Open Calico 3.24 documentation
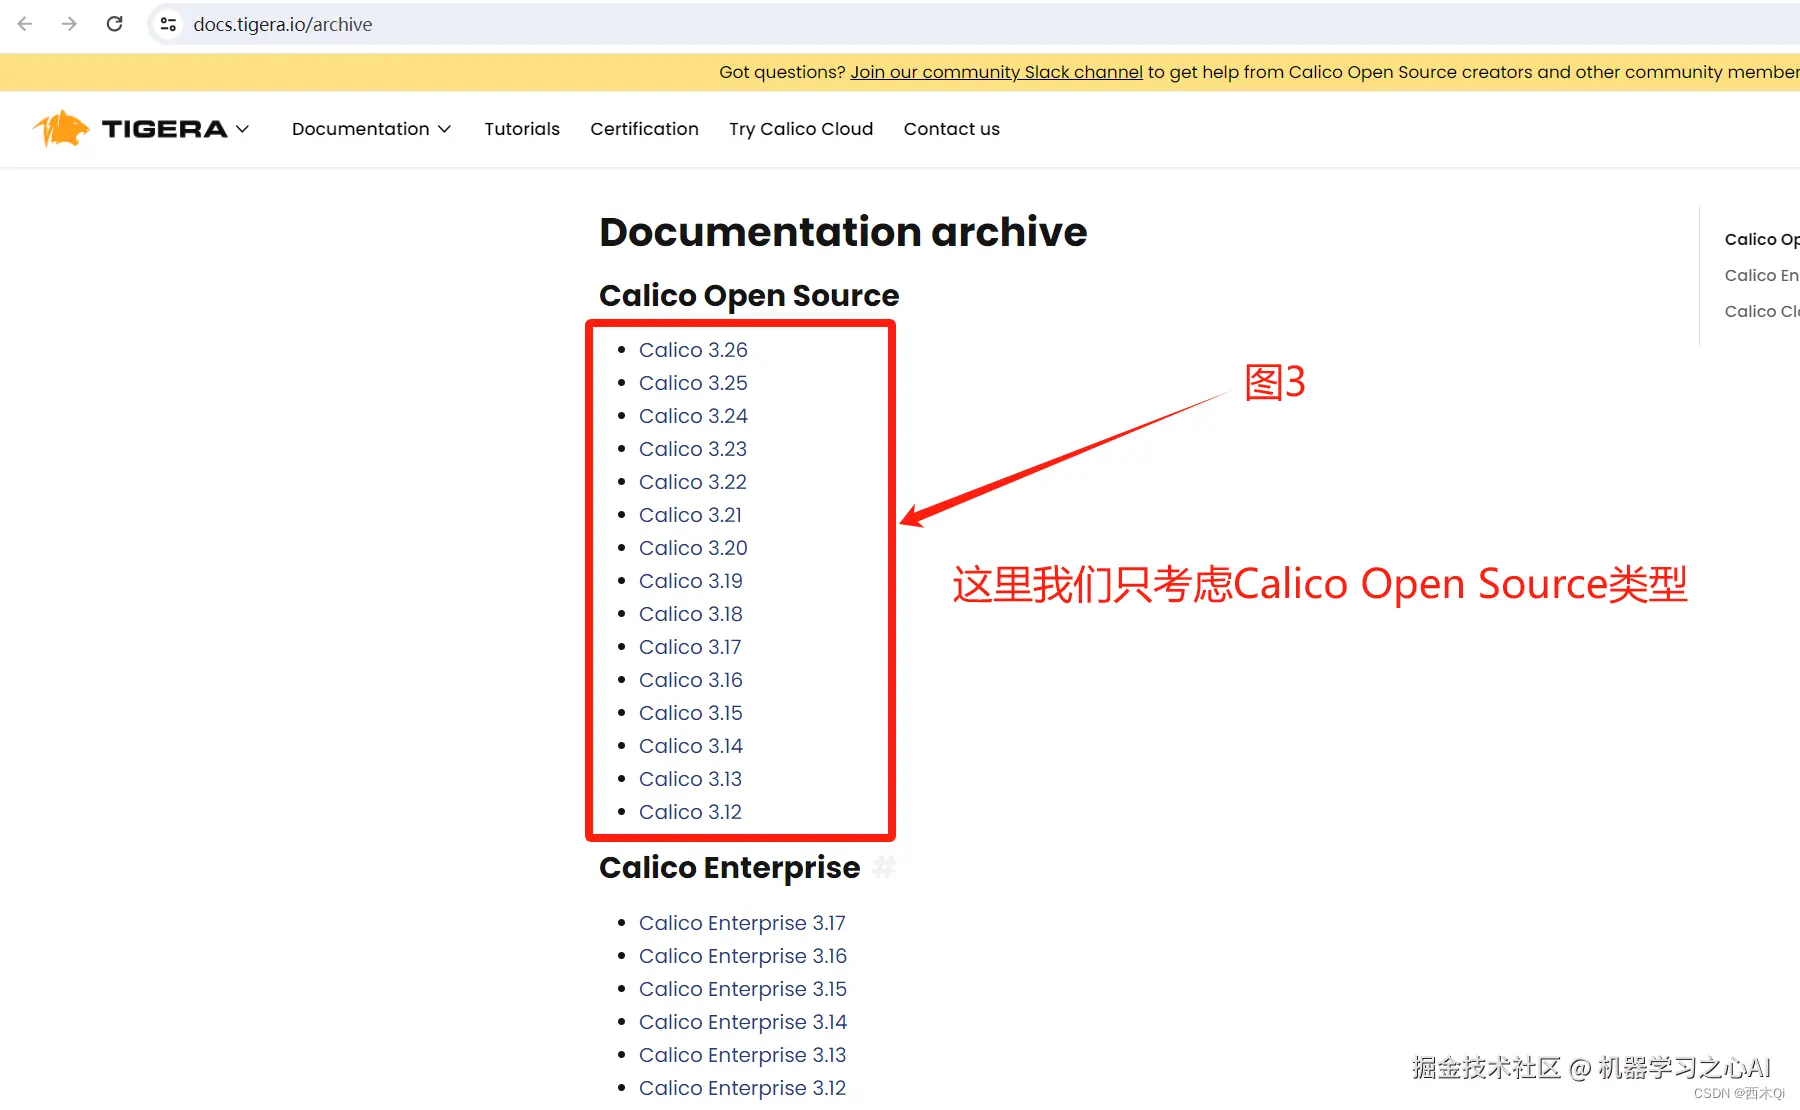1800x1110 pixels. coord(693,416)
